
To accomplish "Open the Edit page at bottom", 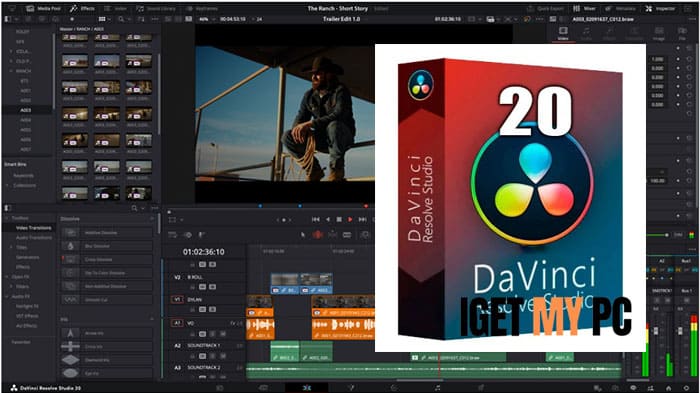I will pos(306,388).
